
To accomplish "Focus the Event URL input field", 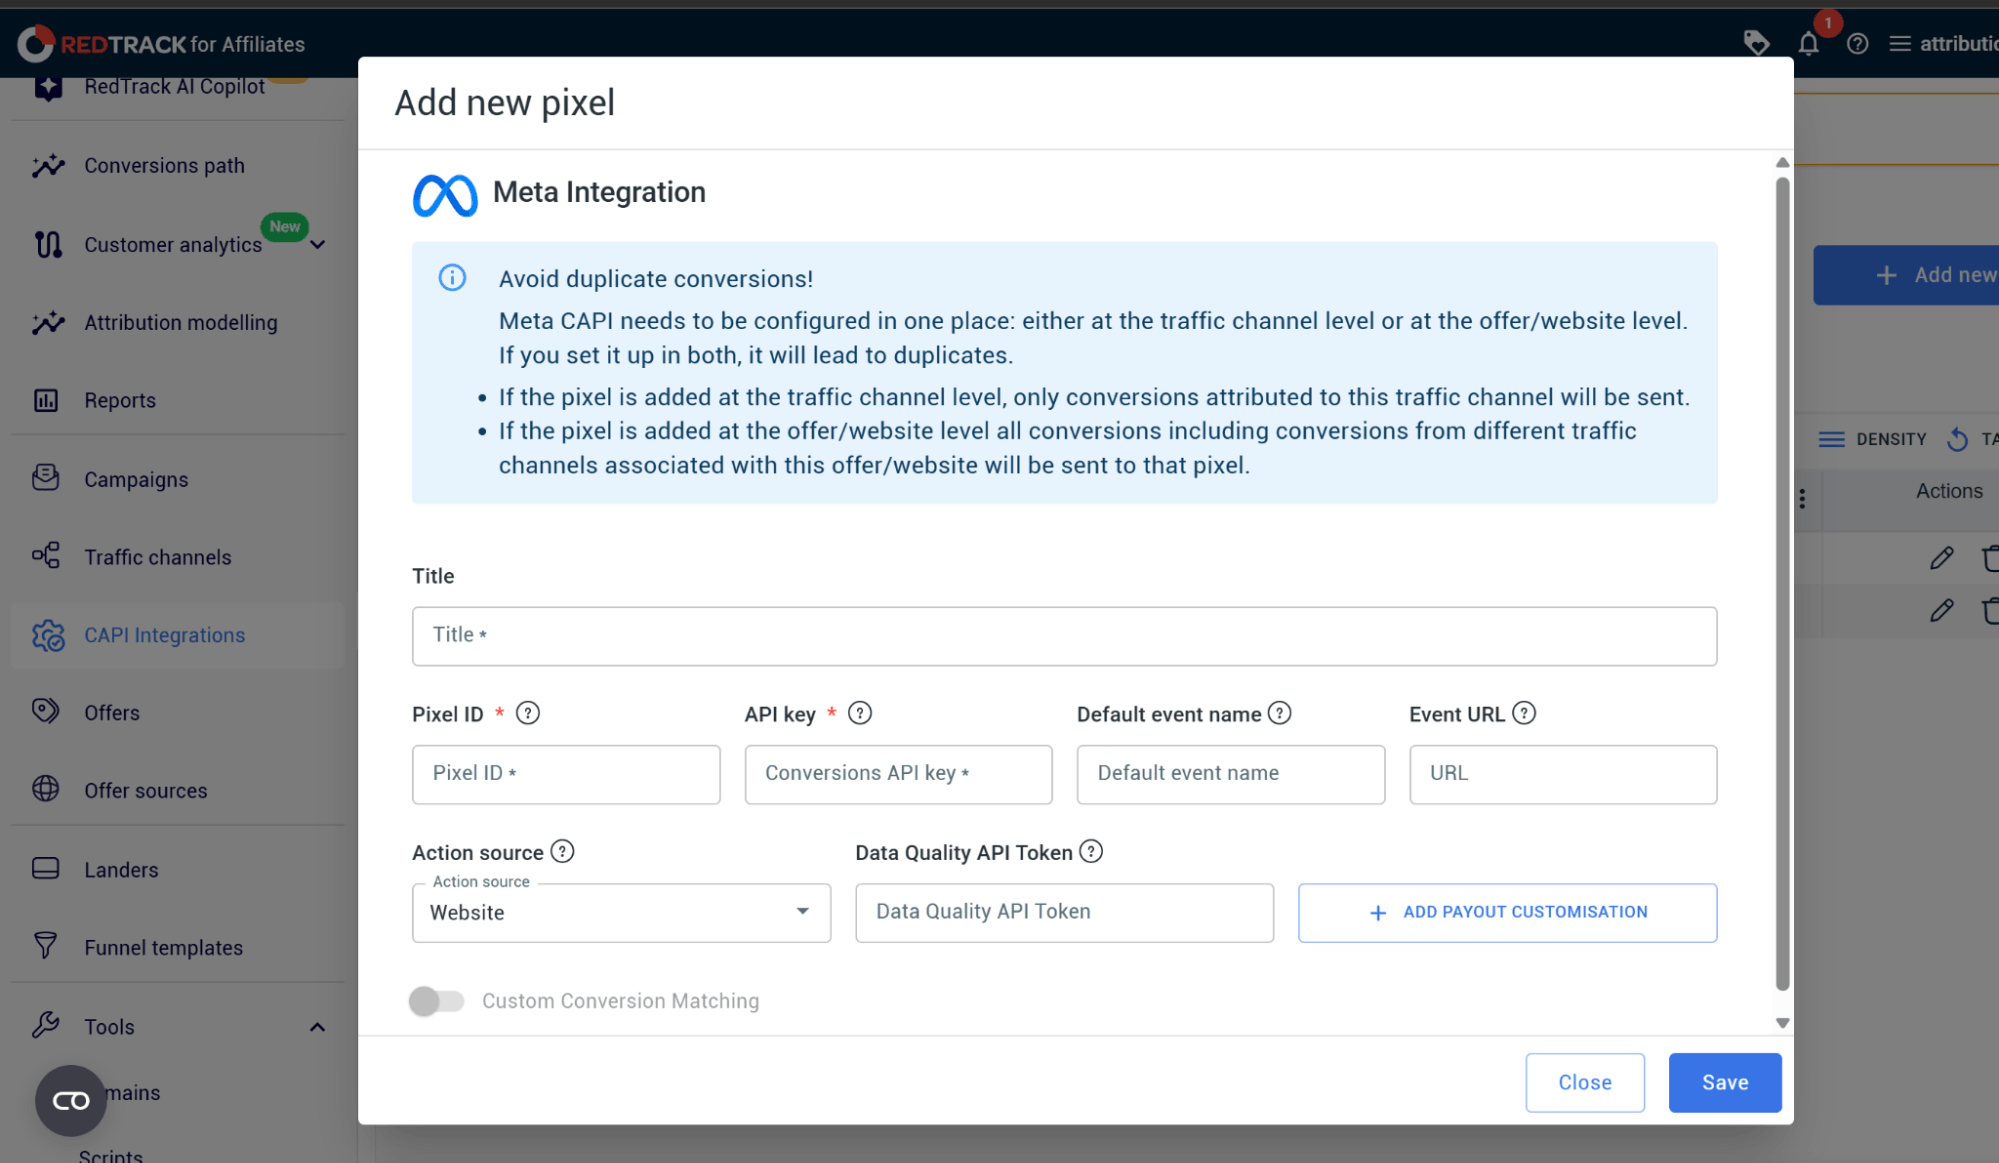I will (x=1562, y=774).
